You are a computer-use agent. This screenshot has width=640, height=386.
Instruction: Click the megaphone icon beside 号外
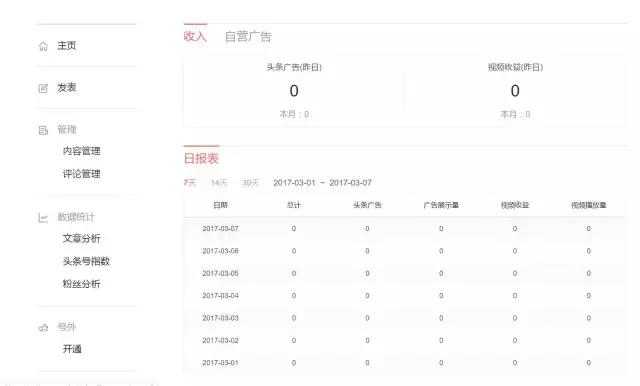point(43,328)
